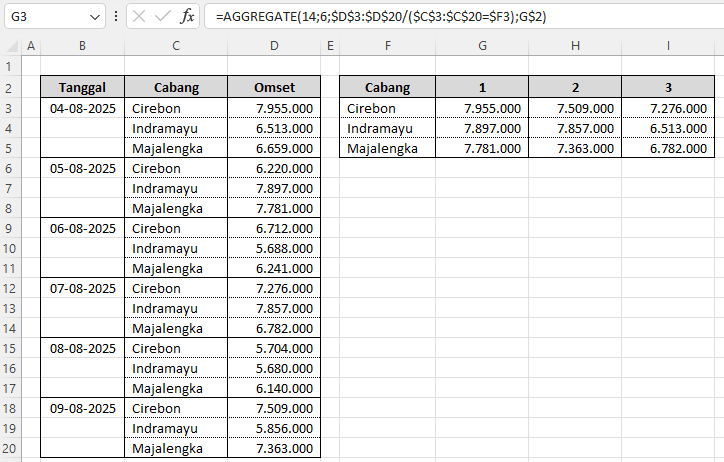Image resolution: width=724 pixels, height=462 pixels.
Task: Click Omset value 5.680.000 in row 16
Action: pos(274,368)
